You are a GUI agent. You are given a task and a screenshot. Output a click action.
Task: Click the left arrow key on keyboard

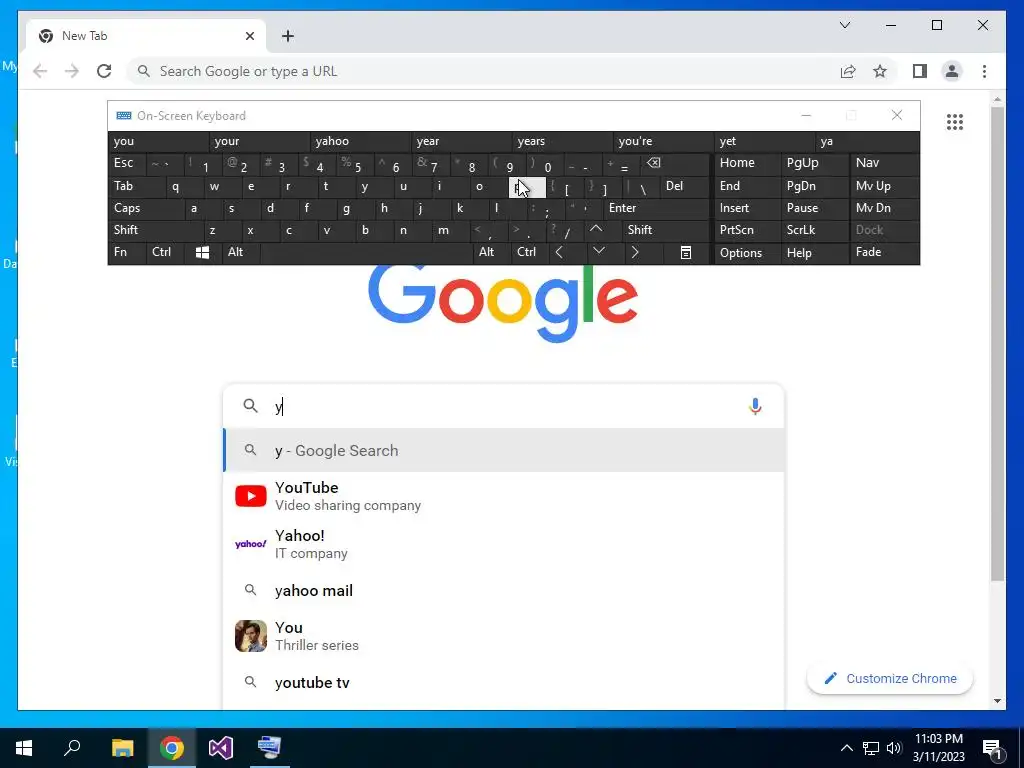pos(559,251)
